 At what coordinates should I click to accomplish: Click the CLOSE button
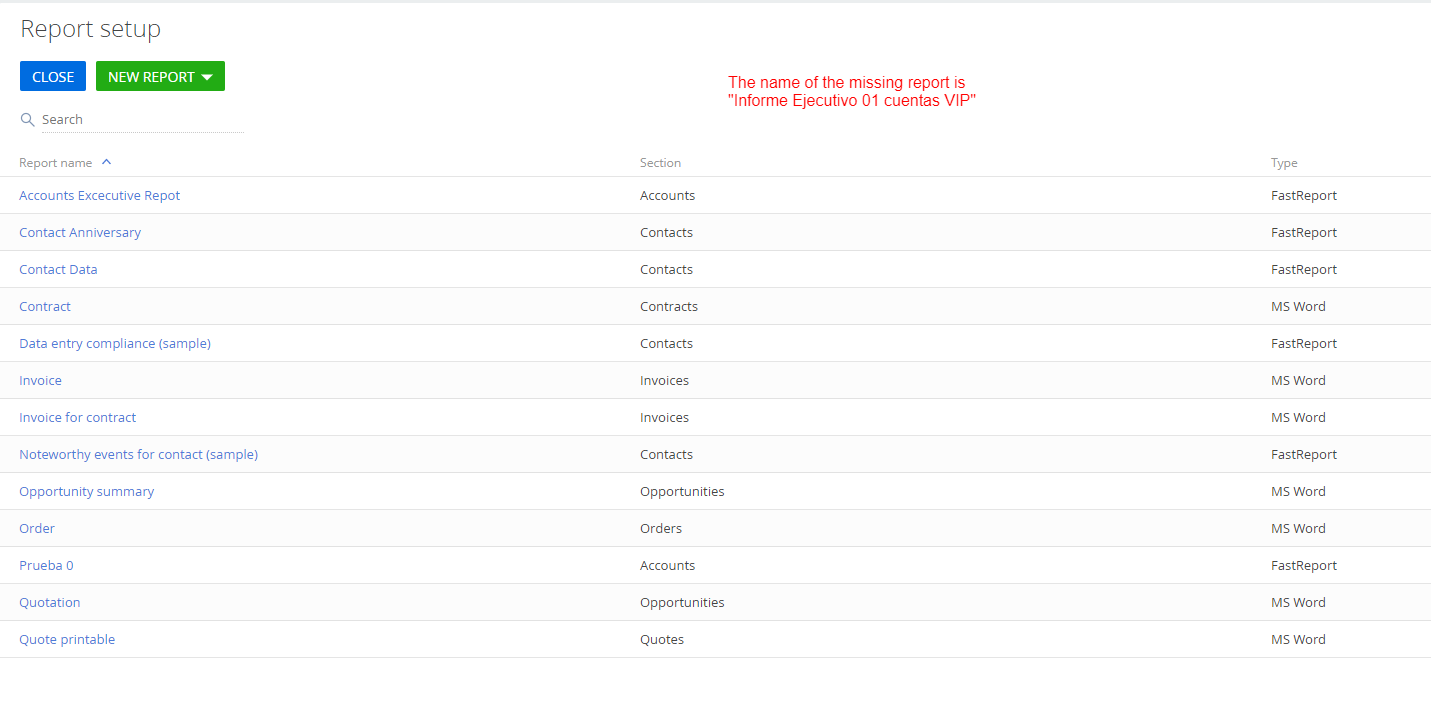[52, 76]
